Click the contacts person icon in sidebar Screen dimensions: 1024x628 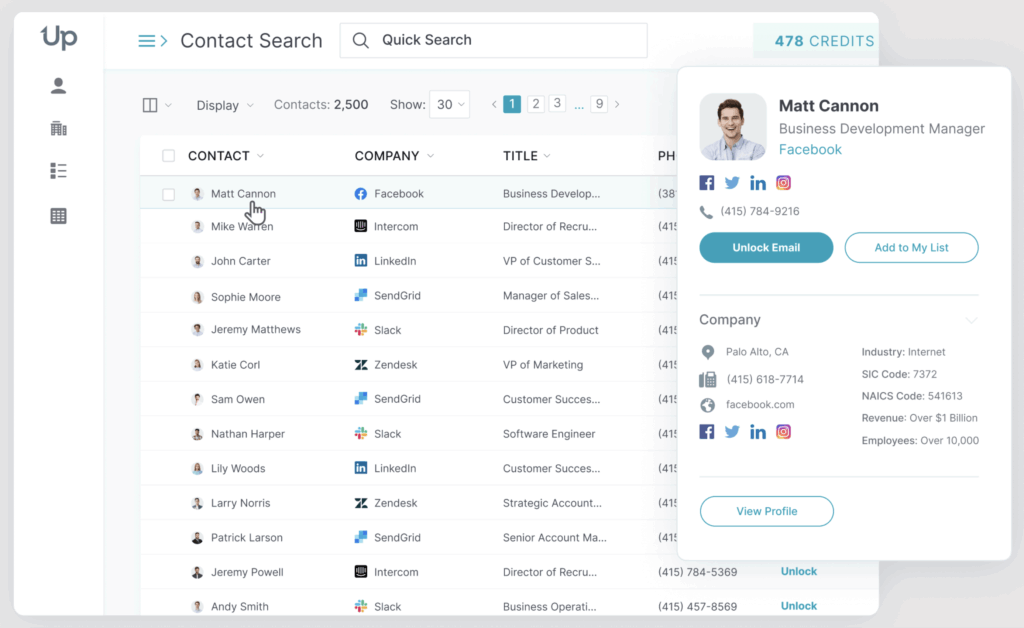click(x=58, y=86)
